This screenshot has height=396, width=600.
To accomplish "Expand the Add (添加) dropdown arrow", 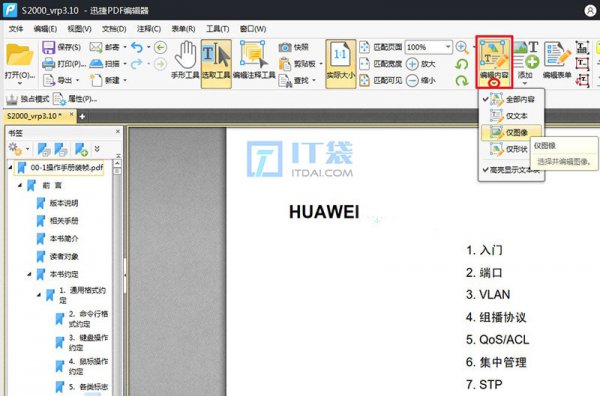I will 525,83.
